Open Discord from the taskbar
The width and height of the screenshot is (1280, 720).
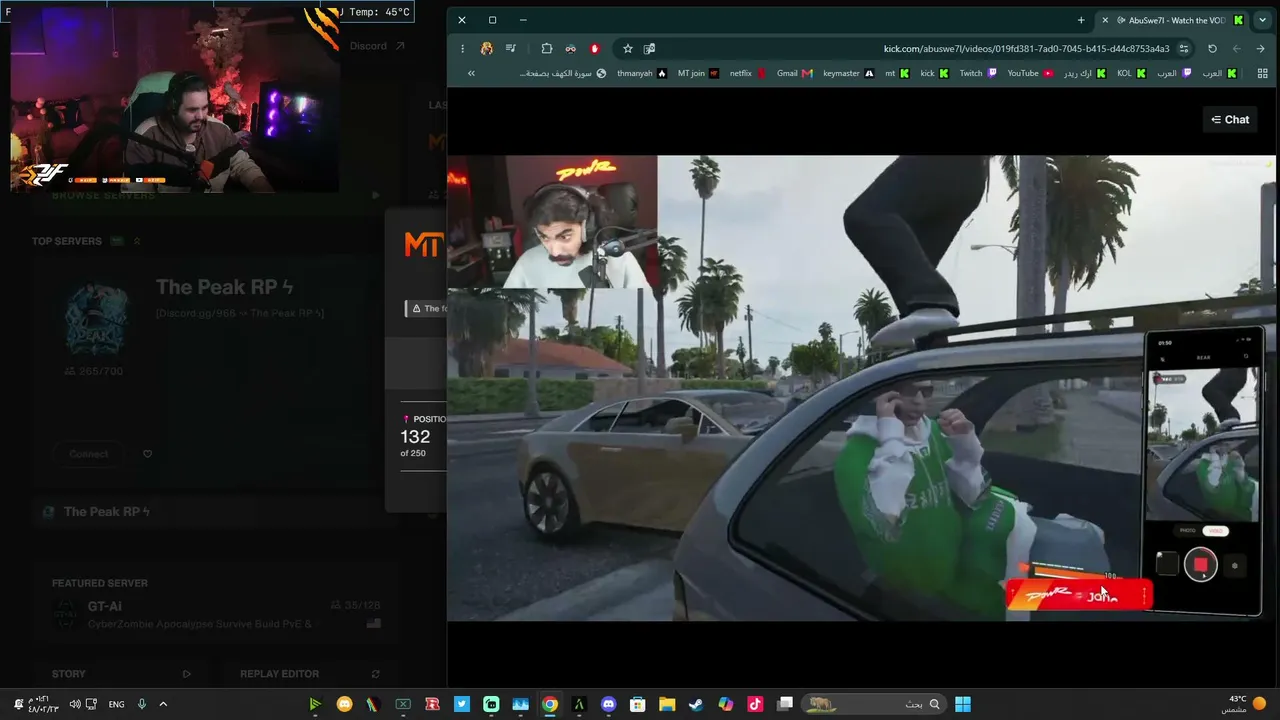click(x=608, y=704)
